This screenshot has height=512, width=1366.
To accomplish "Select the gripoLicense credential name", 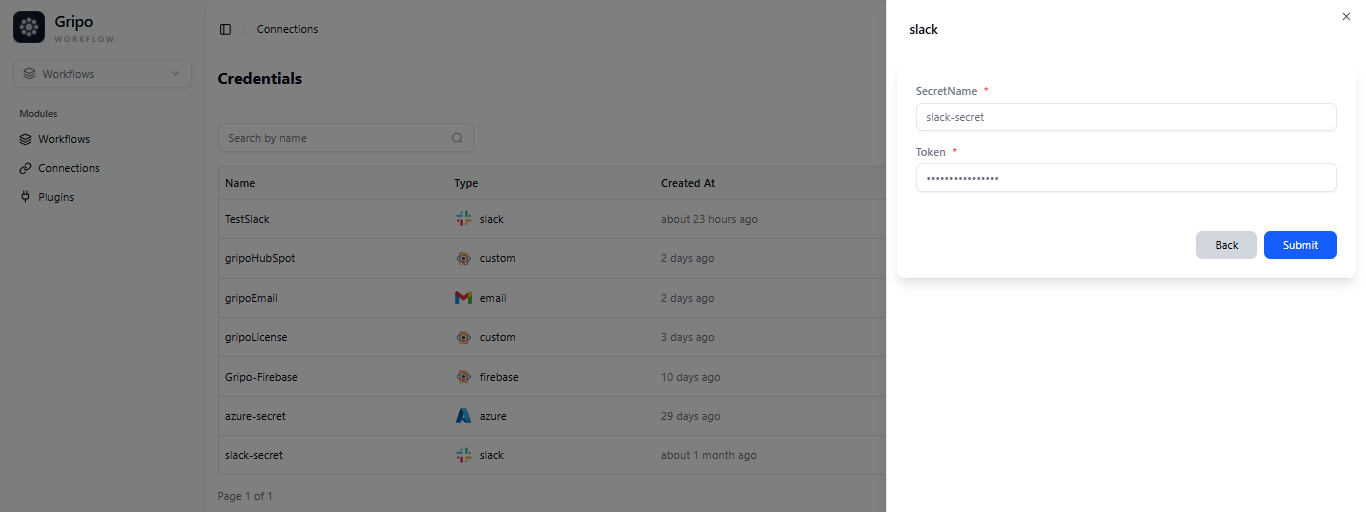I will click(256, 337).
